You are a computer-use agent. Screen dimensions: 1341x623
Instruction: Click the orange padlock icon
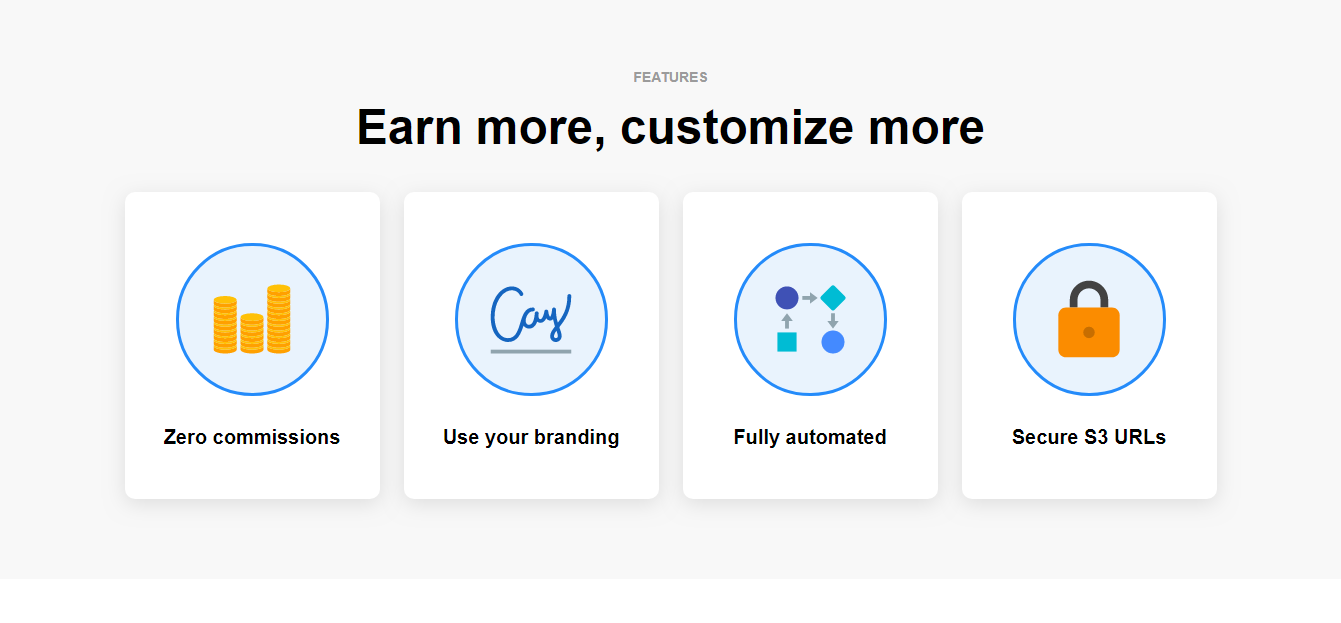pyautogui.click(x=1089, y=320)
